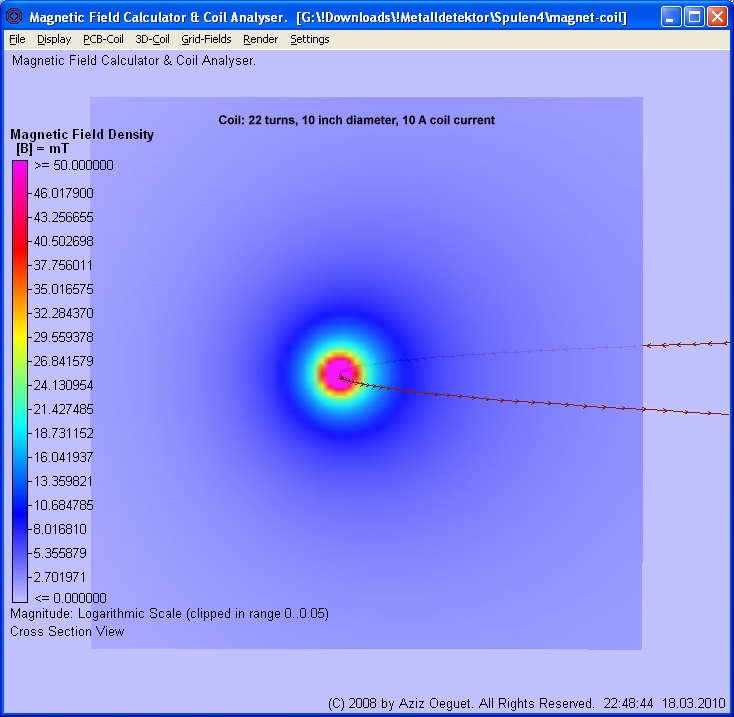Open the Render menu
Image resolution: width=734 pixels, height=717 pixels.
(x=260, y=39)
